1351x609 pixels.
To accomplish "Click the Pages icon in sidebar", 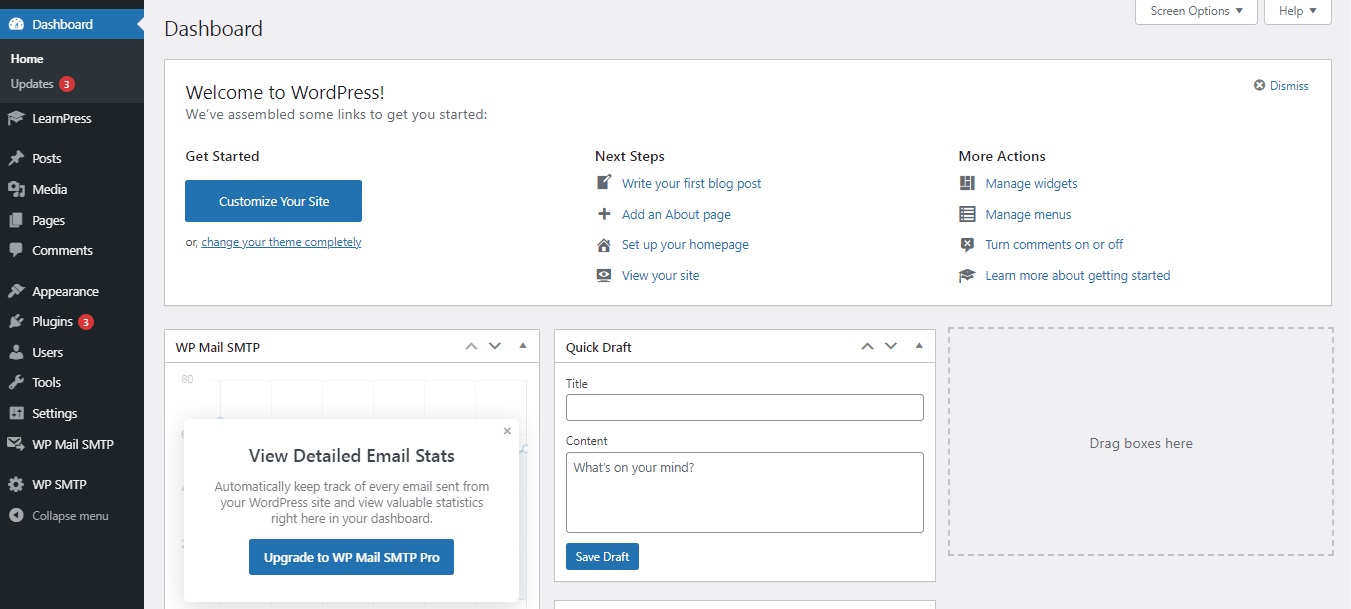I will (16, 220).
